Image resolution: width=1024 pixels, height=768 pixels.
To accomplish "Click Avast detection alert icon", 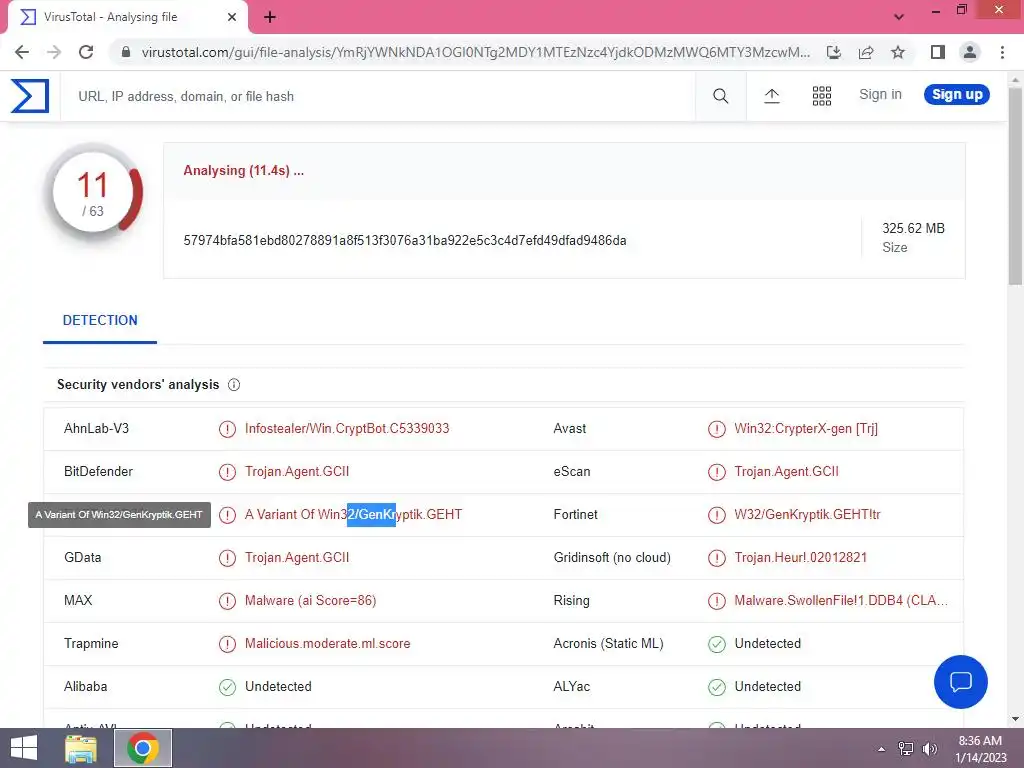I will click(716, 429).
